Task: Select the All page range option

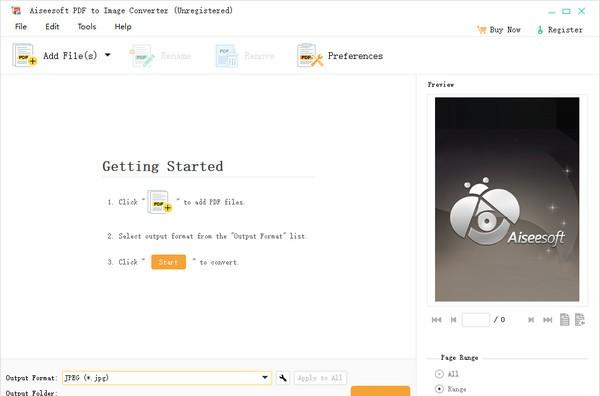Action: point(439,374)
